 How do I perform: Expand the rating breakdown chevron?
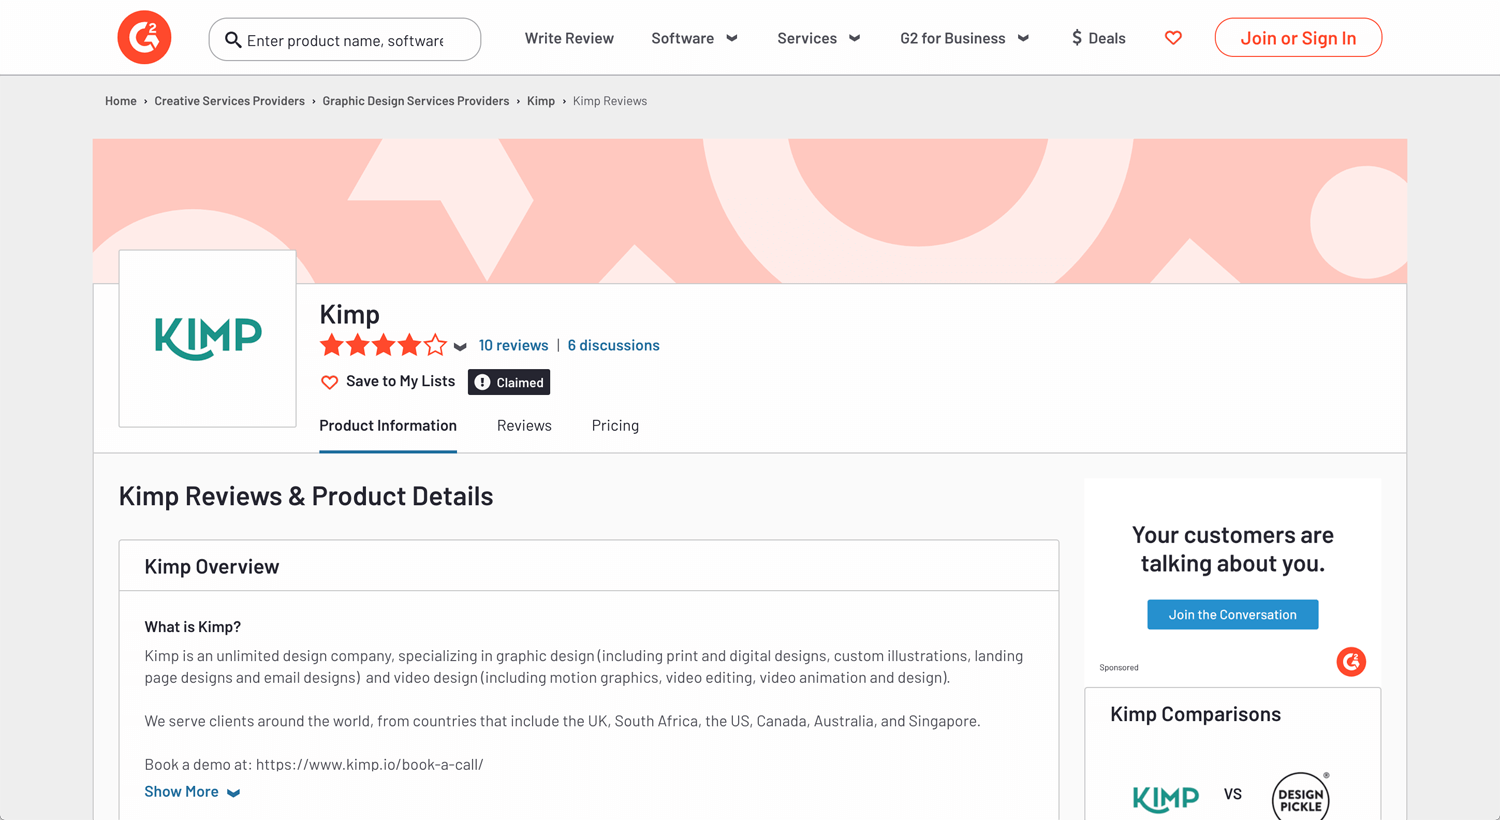coord(460,347)
